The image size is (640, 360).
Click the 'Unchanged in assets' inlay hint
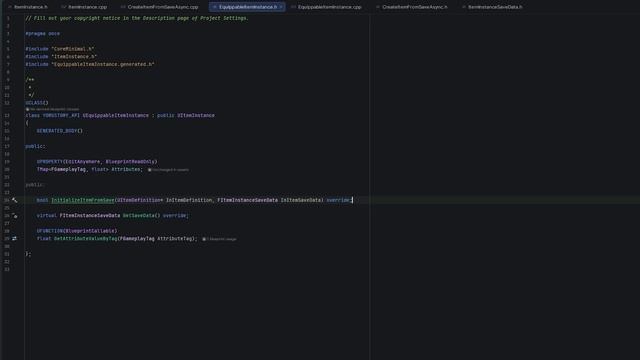(x=168, y=170)
